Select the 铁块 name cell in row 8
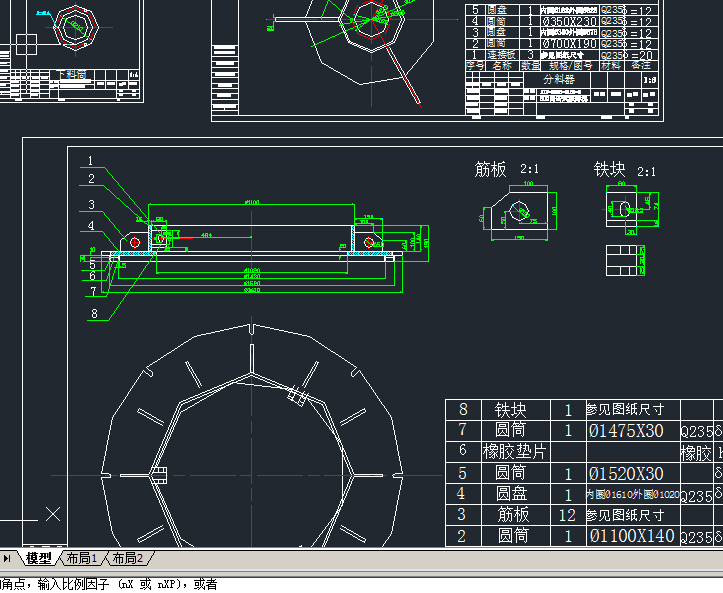This screenshot has height=593, width=723. point(510,409)
